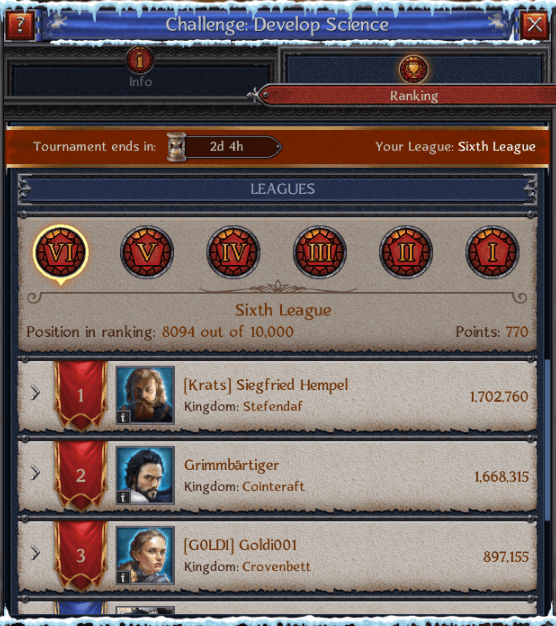Viewport: 556px width, 626px height.
Task: Select the Fourth League IV badge
Action: click(x=233, y=252)
